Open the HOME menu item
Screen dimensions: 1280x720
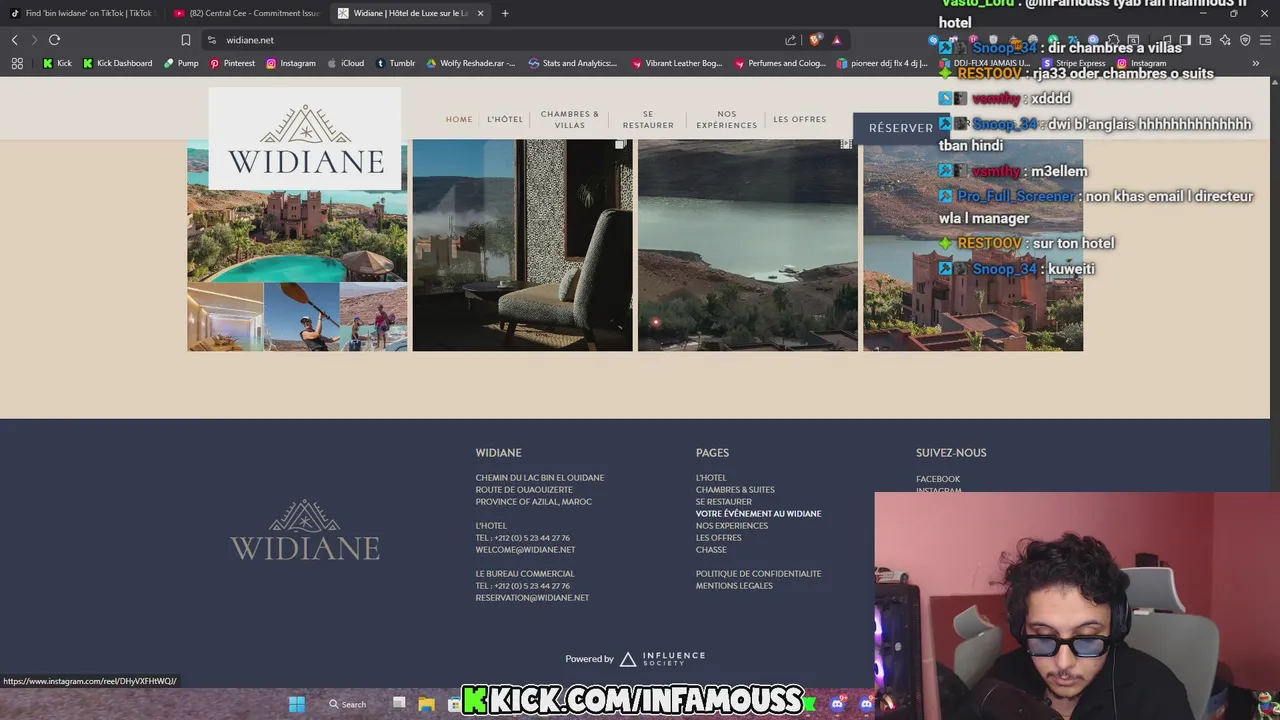click(459, 119)
